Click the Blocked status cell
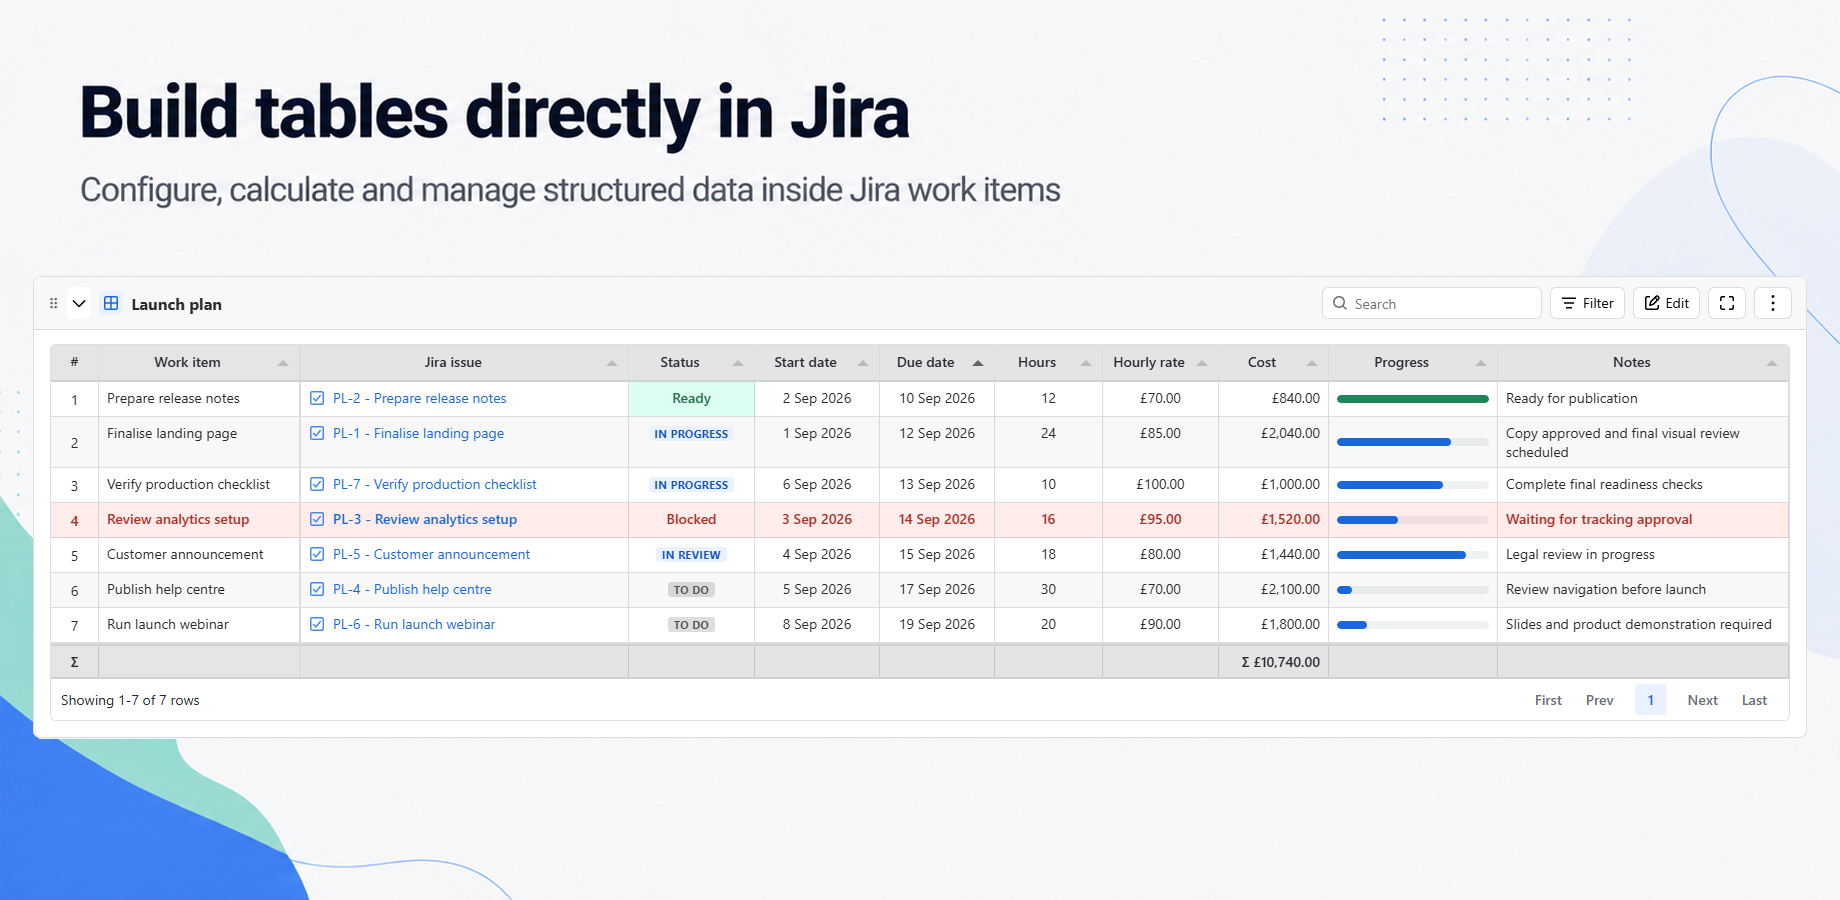Viewport: 1840px width, 900px height. tap(691, 519)
